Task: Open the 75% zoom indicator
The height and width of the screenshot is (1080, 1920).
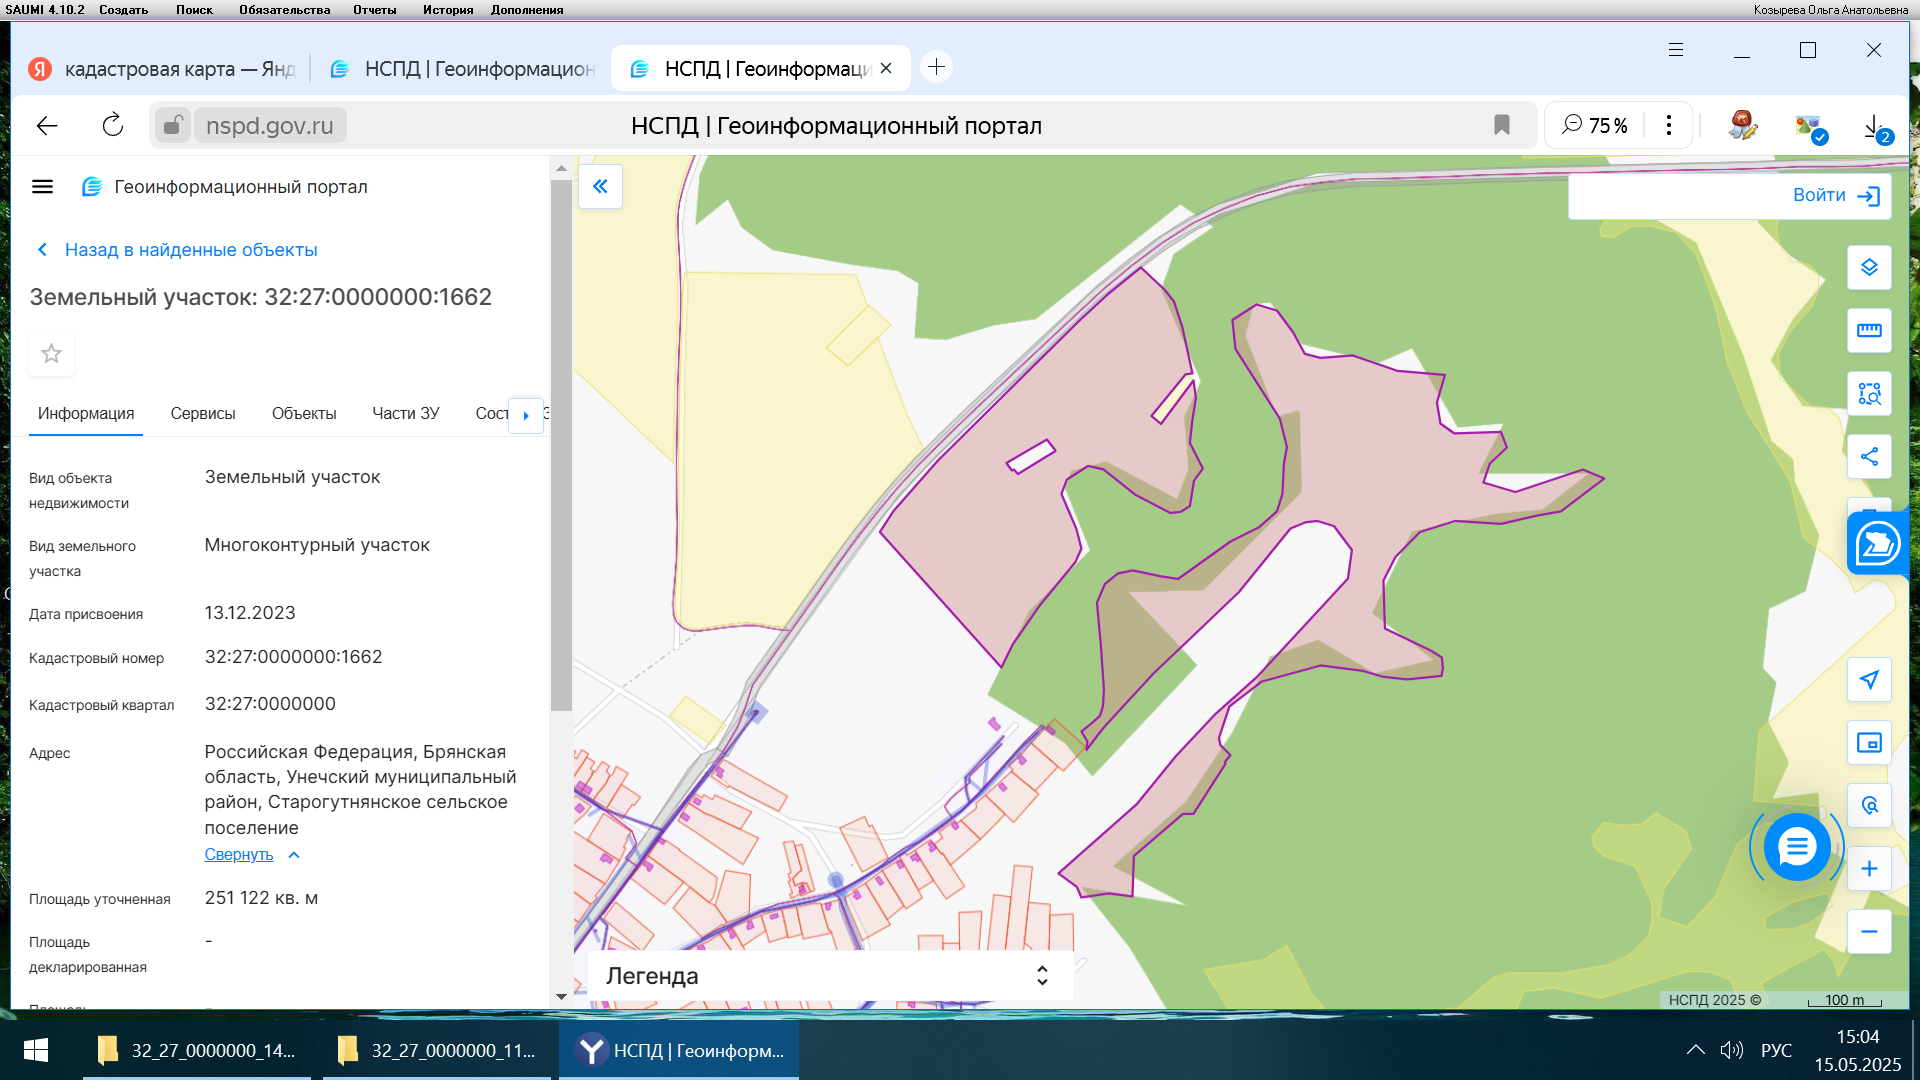Action: [x=1594, y=125]
